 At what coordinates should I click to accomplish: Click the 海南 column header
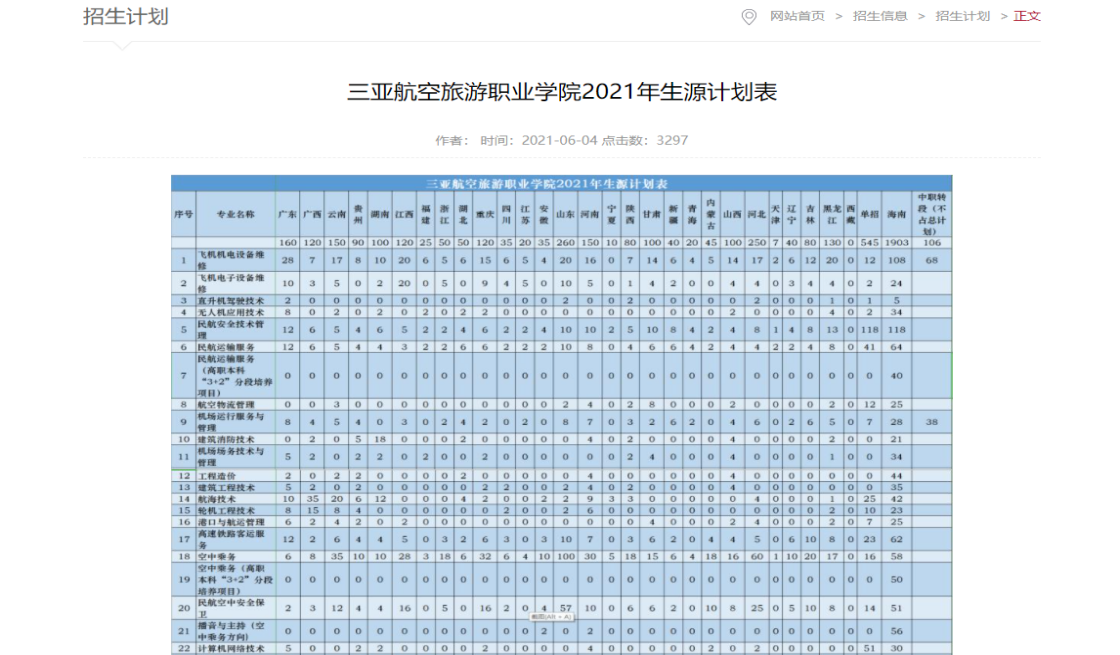[x=895, y=214]
